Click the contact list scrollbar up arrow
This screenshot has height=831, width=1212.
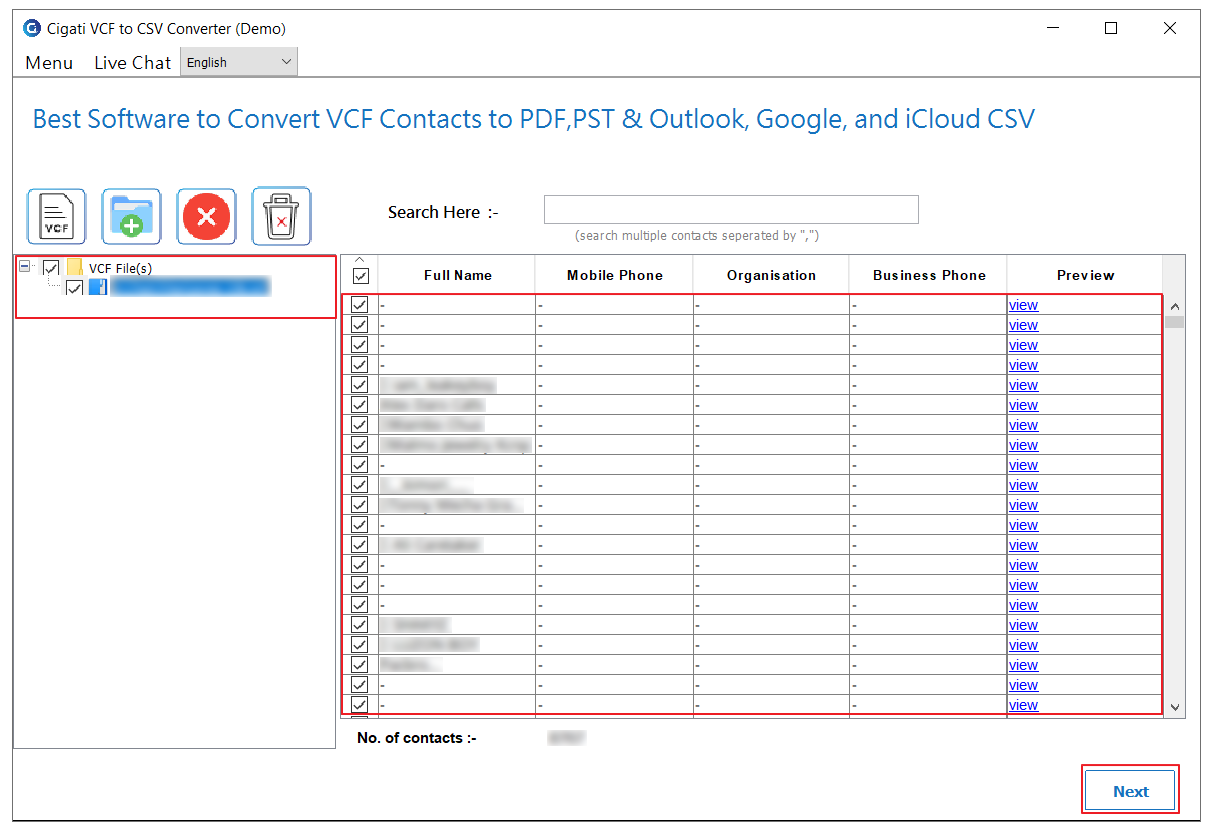click(x=1175, y=306)
